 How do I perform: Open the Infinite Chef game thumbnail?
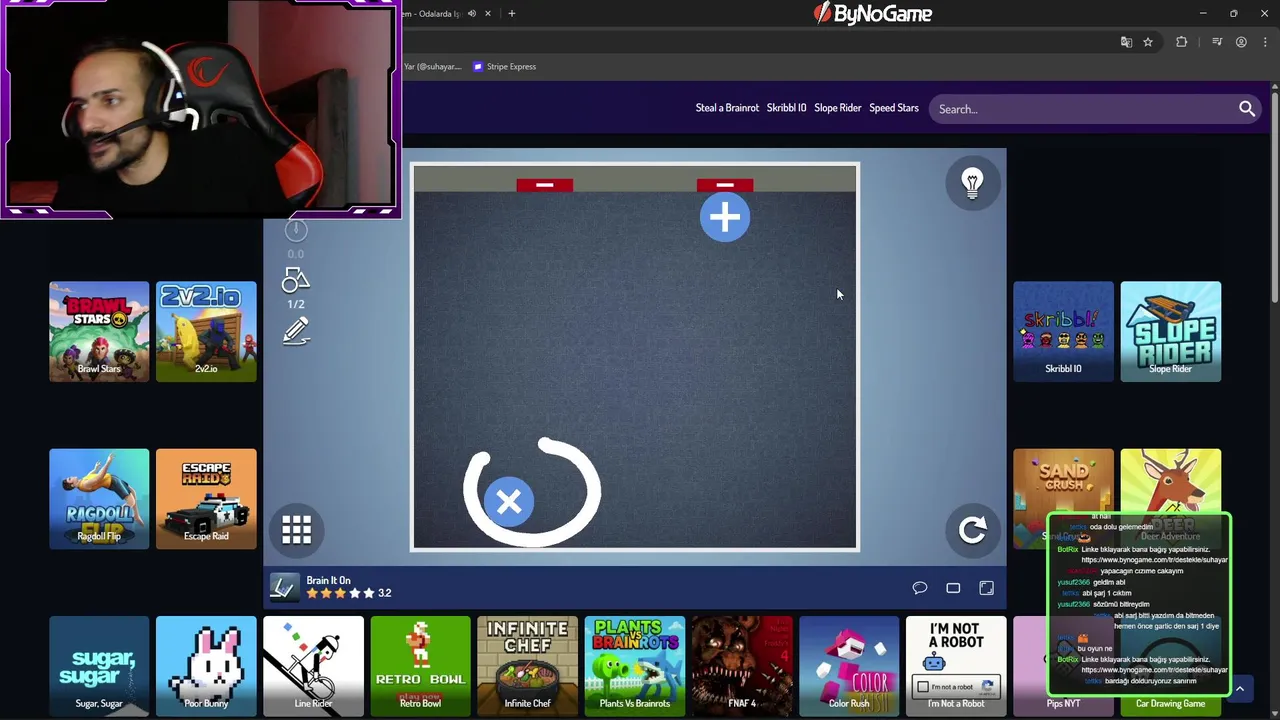click(527, 666)
